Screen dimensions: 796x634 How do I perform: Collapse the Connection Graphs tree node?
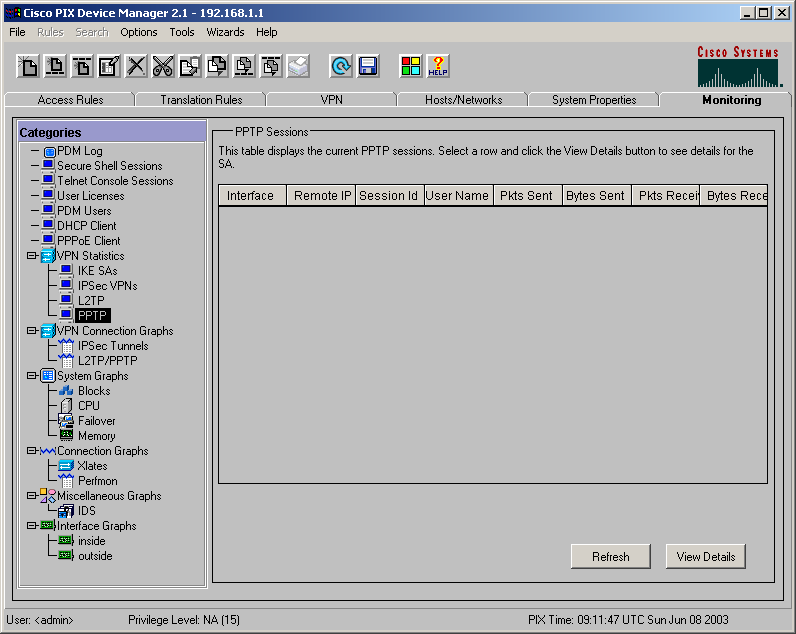point(32,451)
